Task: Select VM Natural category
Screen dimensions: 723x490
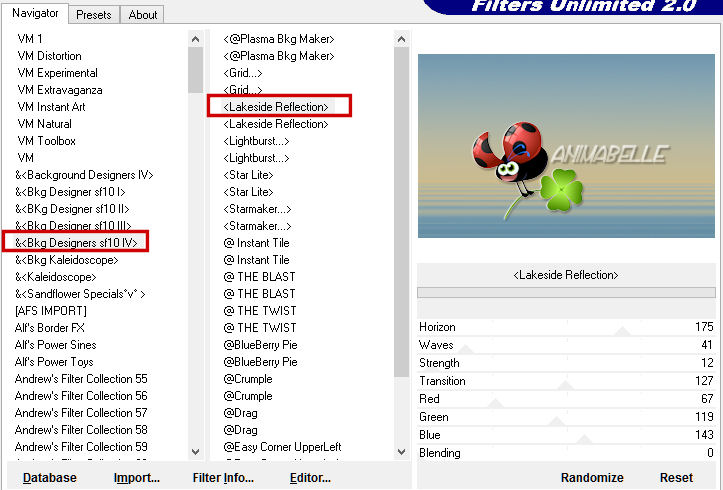Action: (x=44, y=124)
